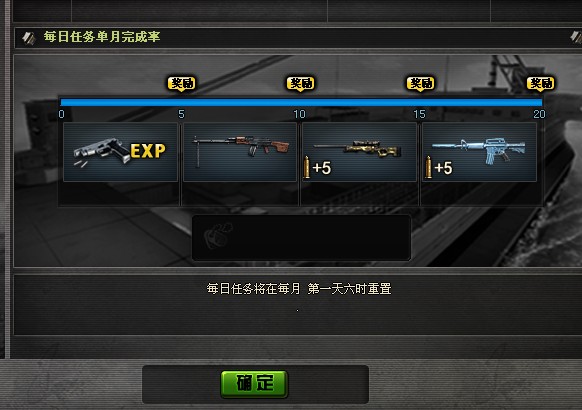Click the stripe icon beside 每日任务单月完成率 title
This screenshot has width=582, height=410.
tap(29, 37)
